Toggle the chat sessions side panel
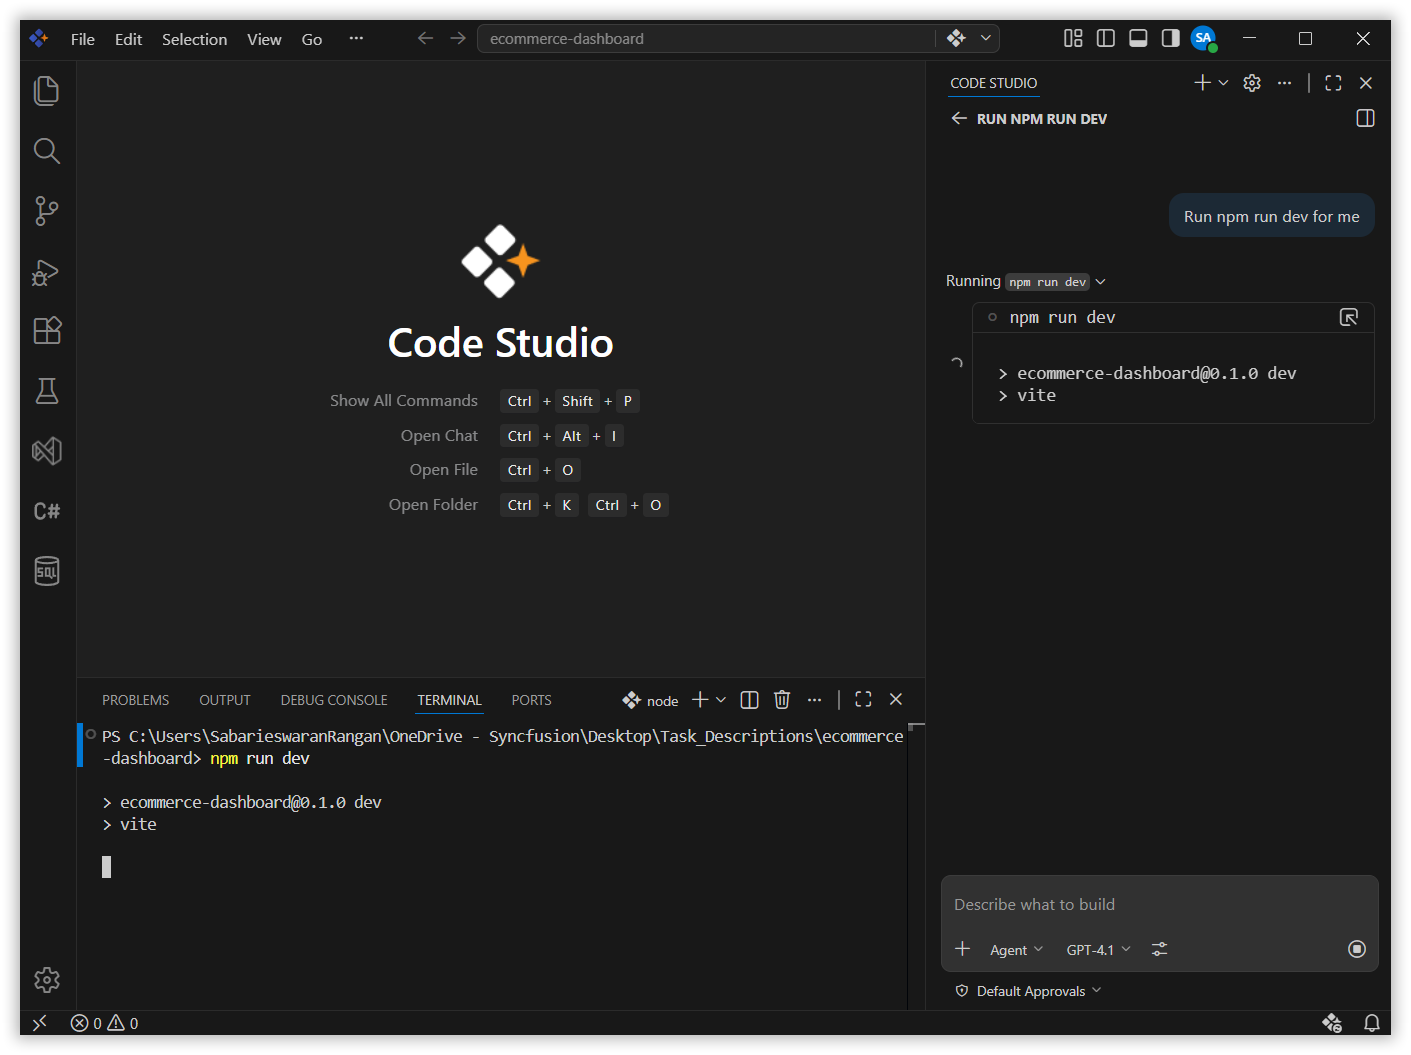Screen dimensions: 1411x1055 coord(1365,118)
